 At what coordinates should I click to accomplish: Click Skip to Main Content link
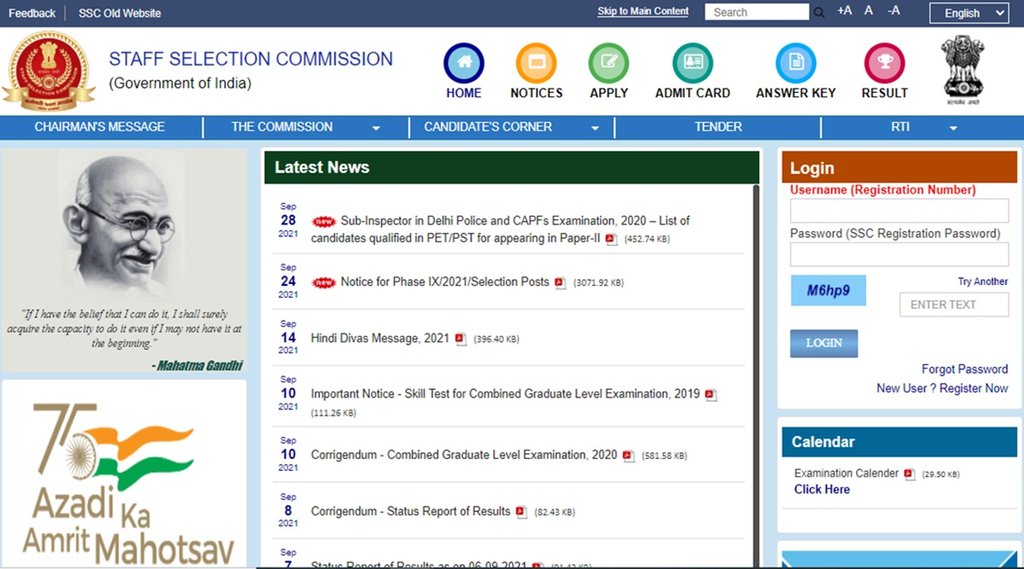(643, 11)
